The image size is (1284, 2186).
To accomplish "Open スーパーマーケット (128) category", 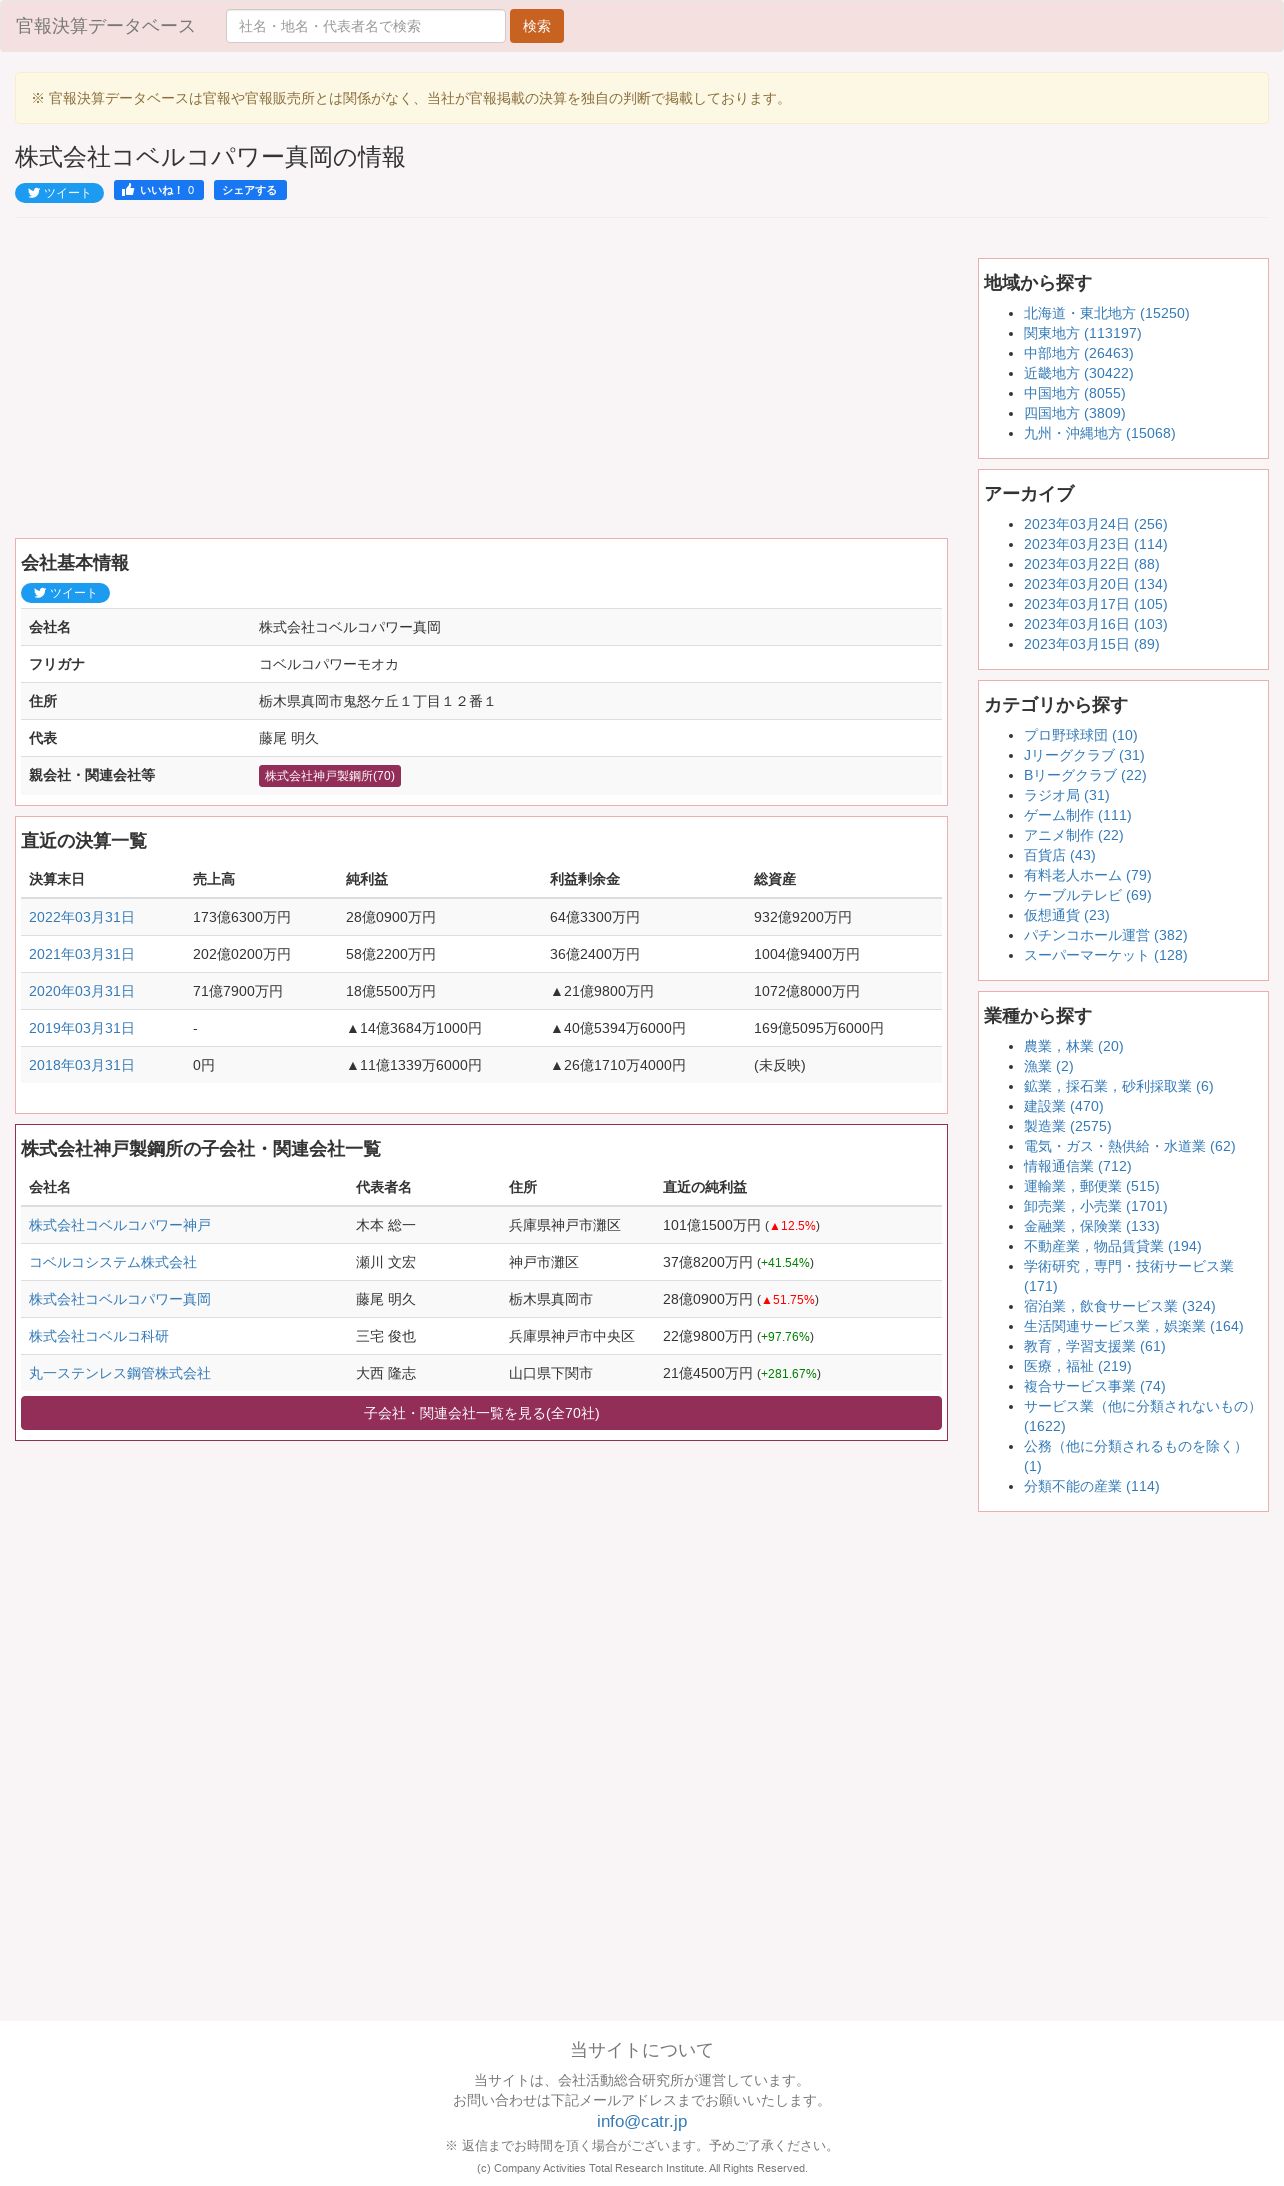I will tap(1105, 955).
